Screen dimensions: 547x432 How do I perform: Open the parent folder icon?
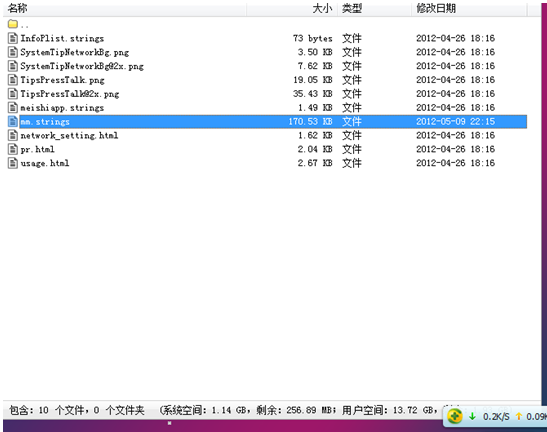(x=13, y=24)
